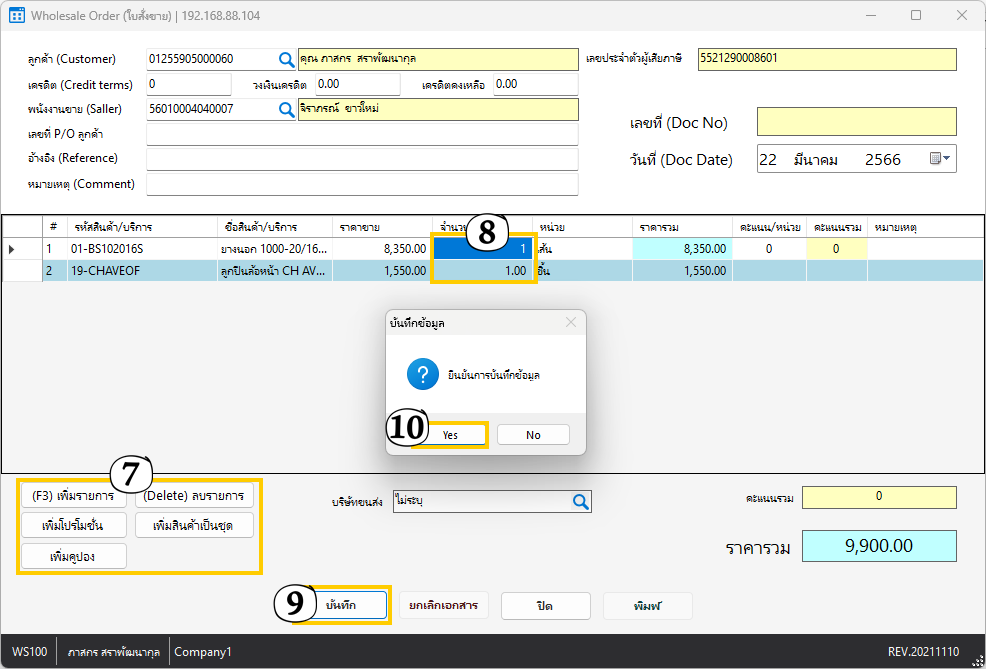Click the (Delete) ลบรายการ button
This screenshot has width=986, height=669.
(195, 495)
